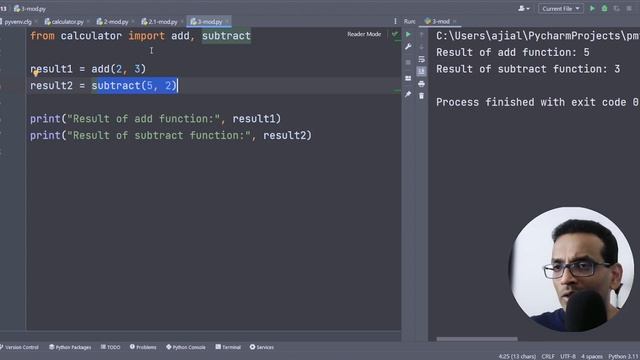Screen dimensions: 640x360
Task: Change UTF-8 file encoding in status bar
Action: click(x=568, y=356)
